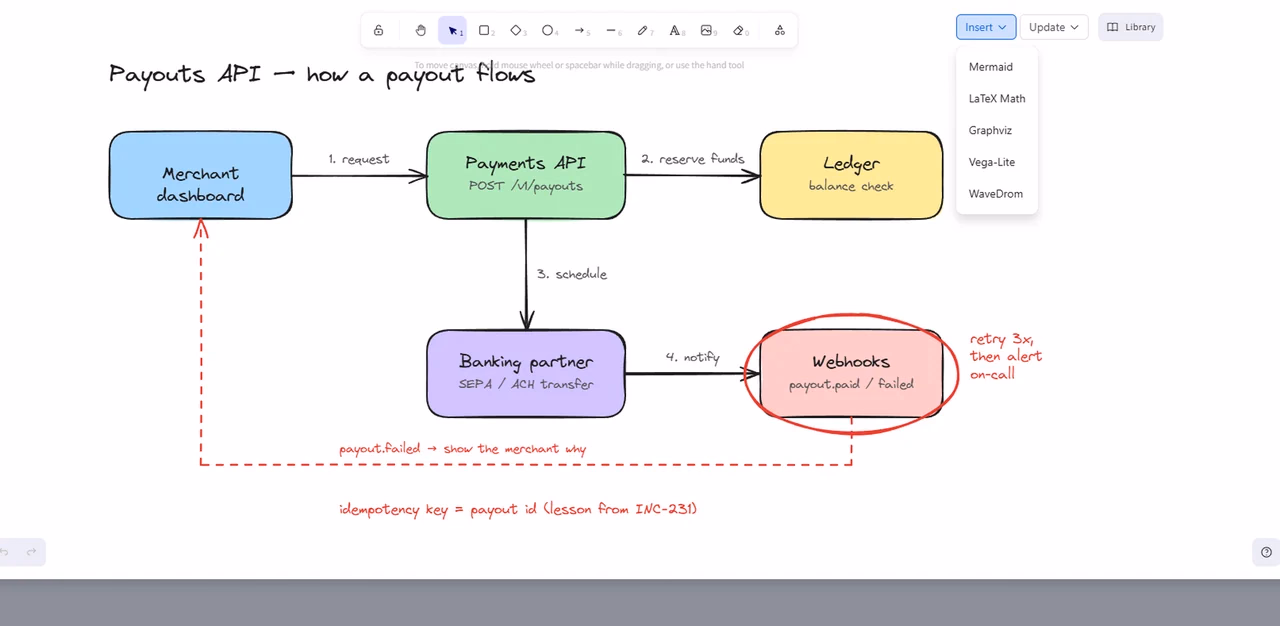Screen dimensions: 1280x626
Task: Click the '4. notify' label
Action: 693,357
